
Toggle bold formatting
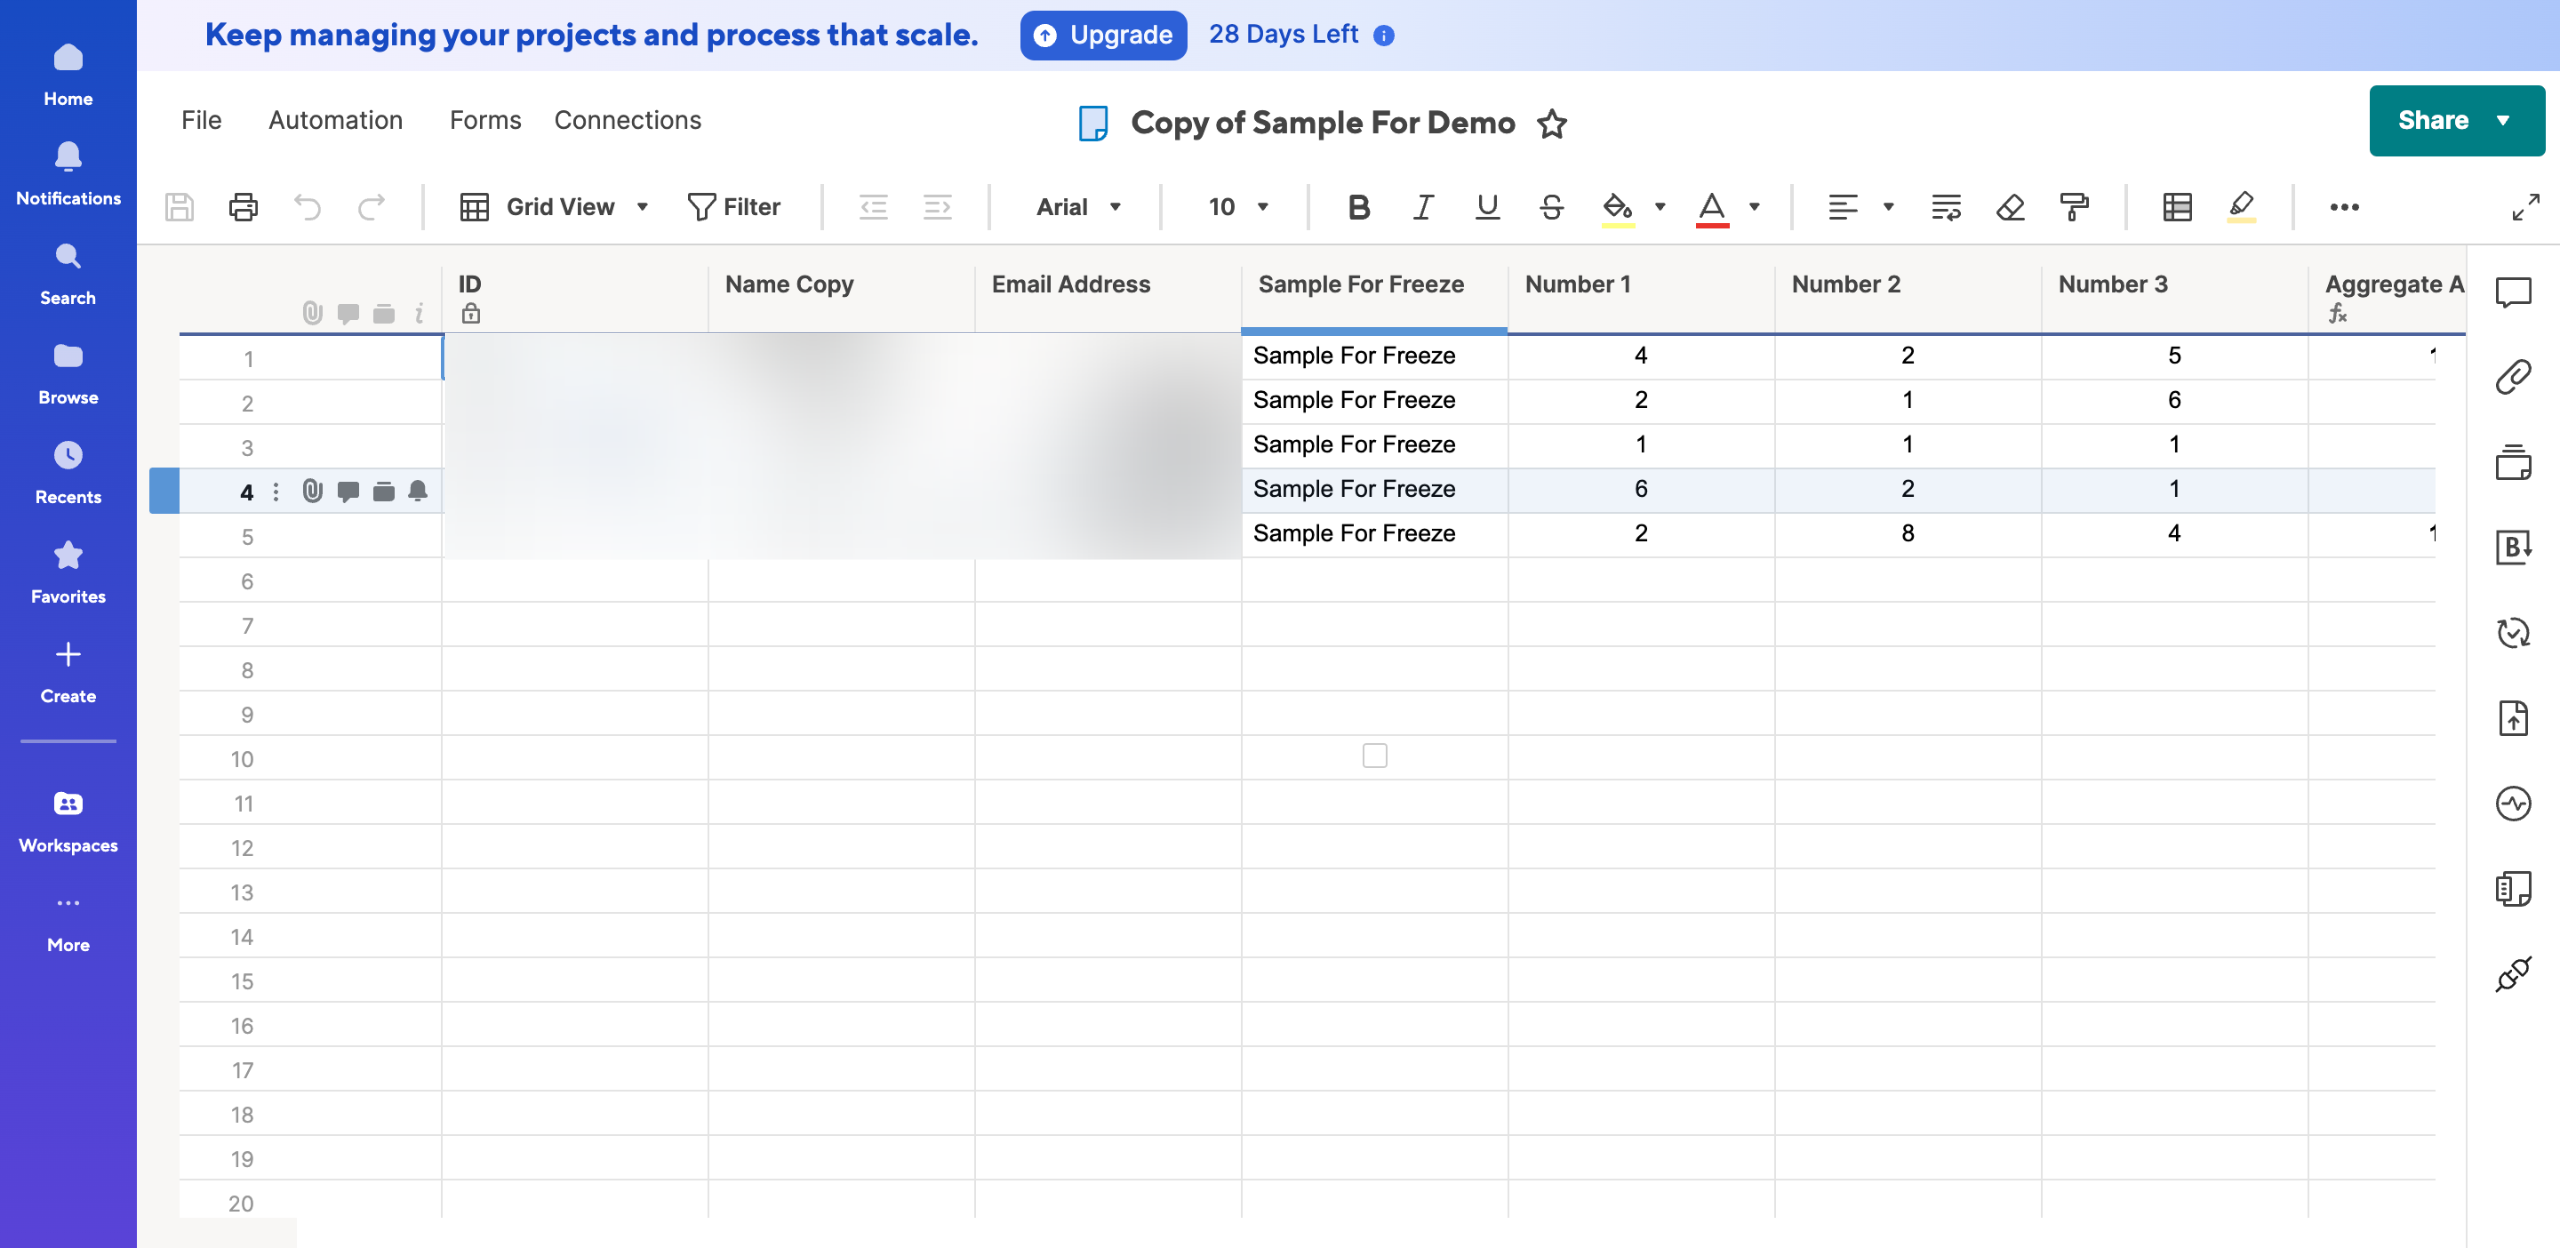(x=1358, y=207)
